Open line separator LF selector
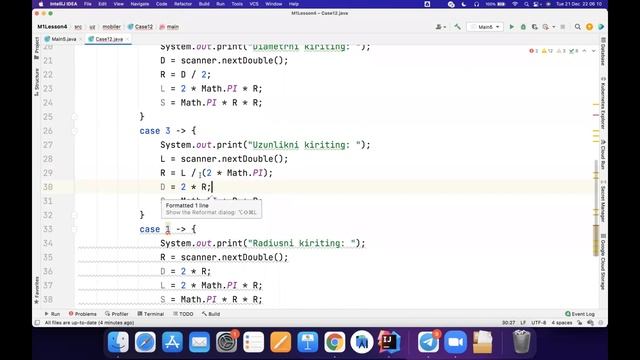This screenshot has width=640, height=360. tap(523, 323)
